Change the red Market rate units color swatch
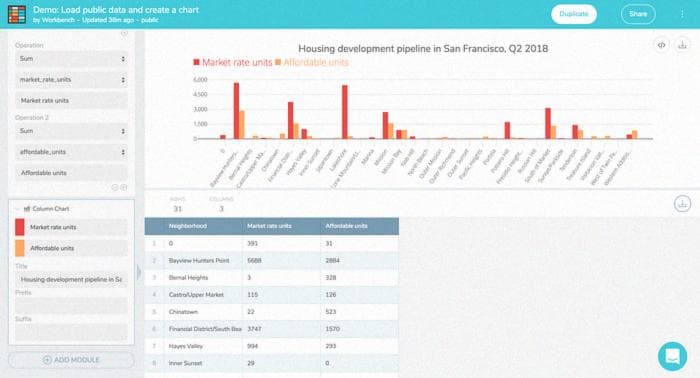Image resolution: width=700 pixels, height=378 pixels. tap(20, 227)
